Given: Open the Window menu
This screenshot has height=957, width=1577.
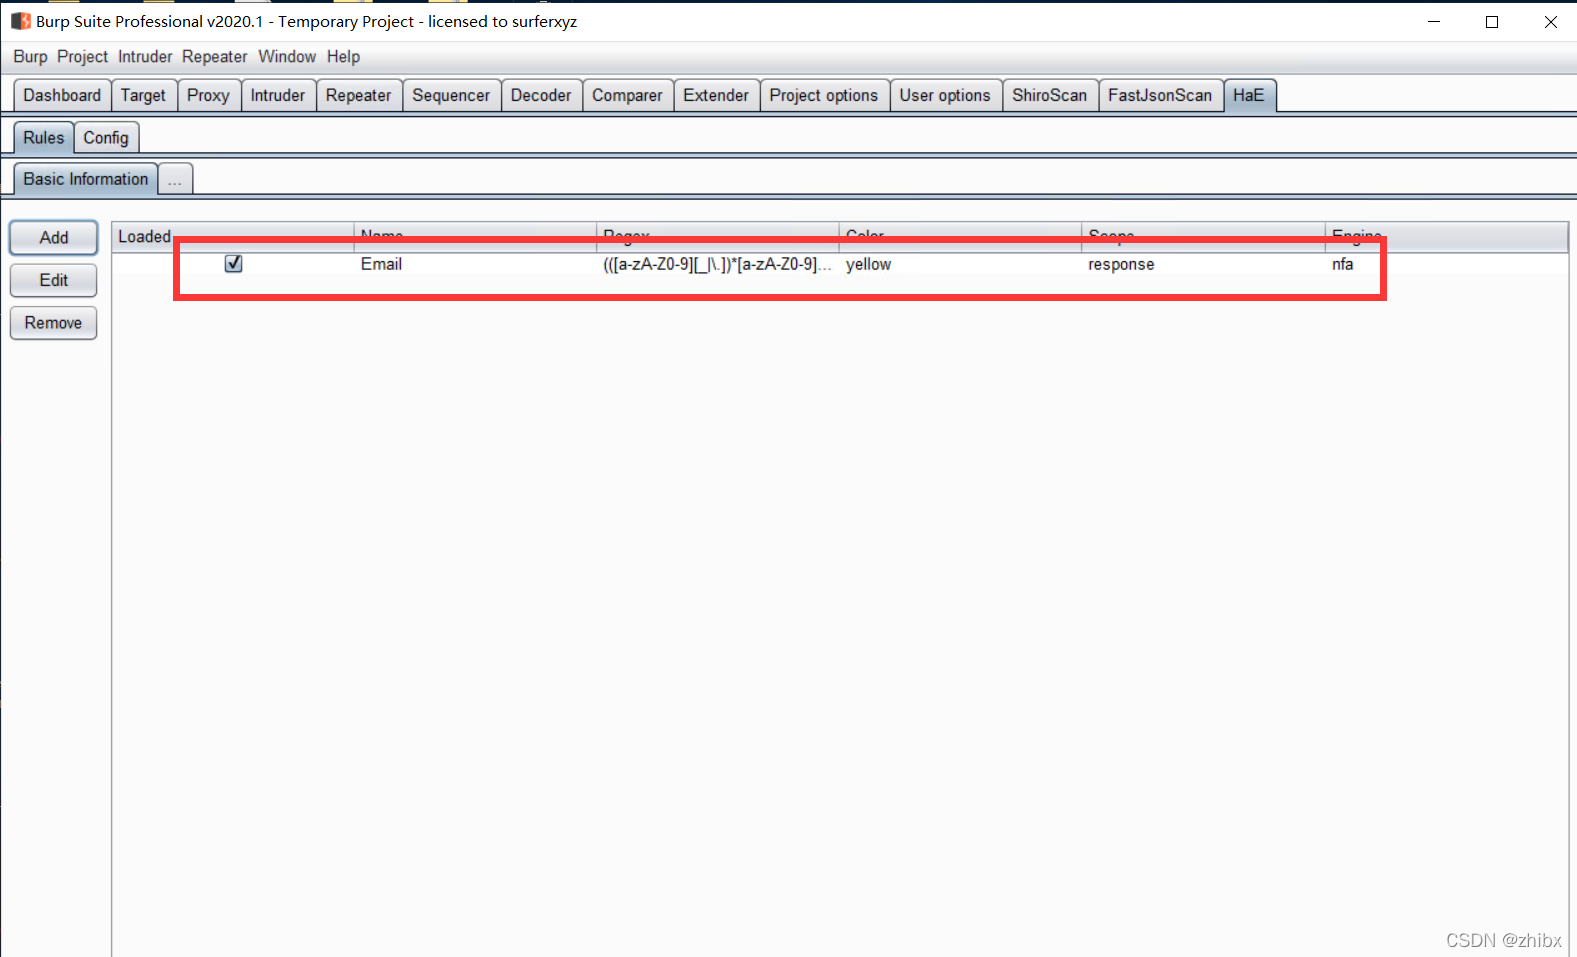Looking at the screenshot, I should pos(287,57).
